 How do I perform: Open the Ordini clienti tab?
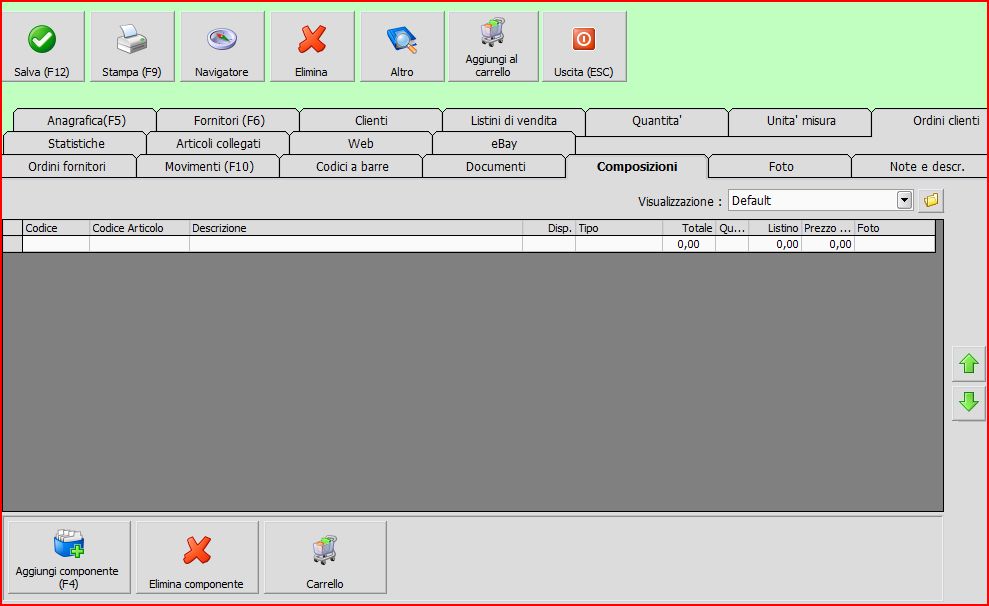click(931, 120)
